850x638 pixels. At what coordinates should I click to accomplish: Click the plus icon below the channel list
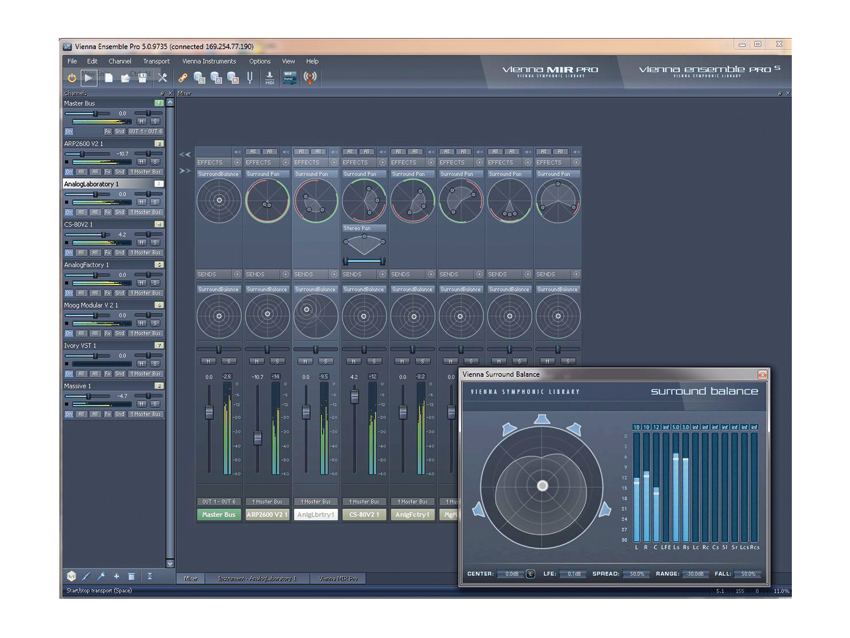(x=116, y=576)
